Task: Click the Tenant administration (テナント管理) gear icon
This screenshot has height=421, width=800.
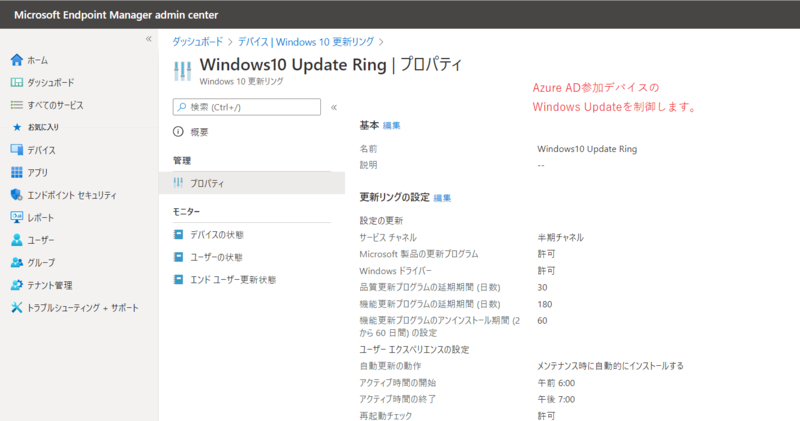Action: (x=17, y=285)
